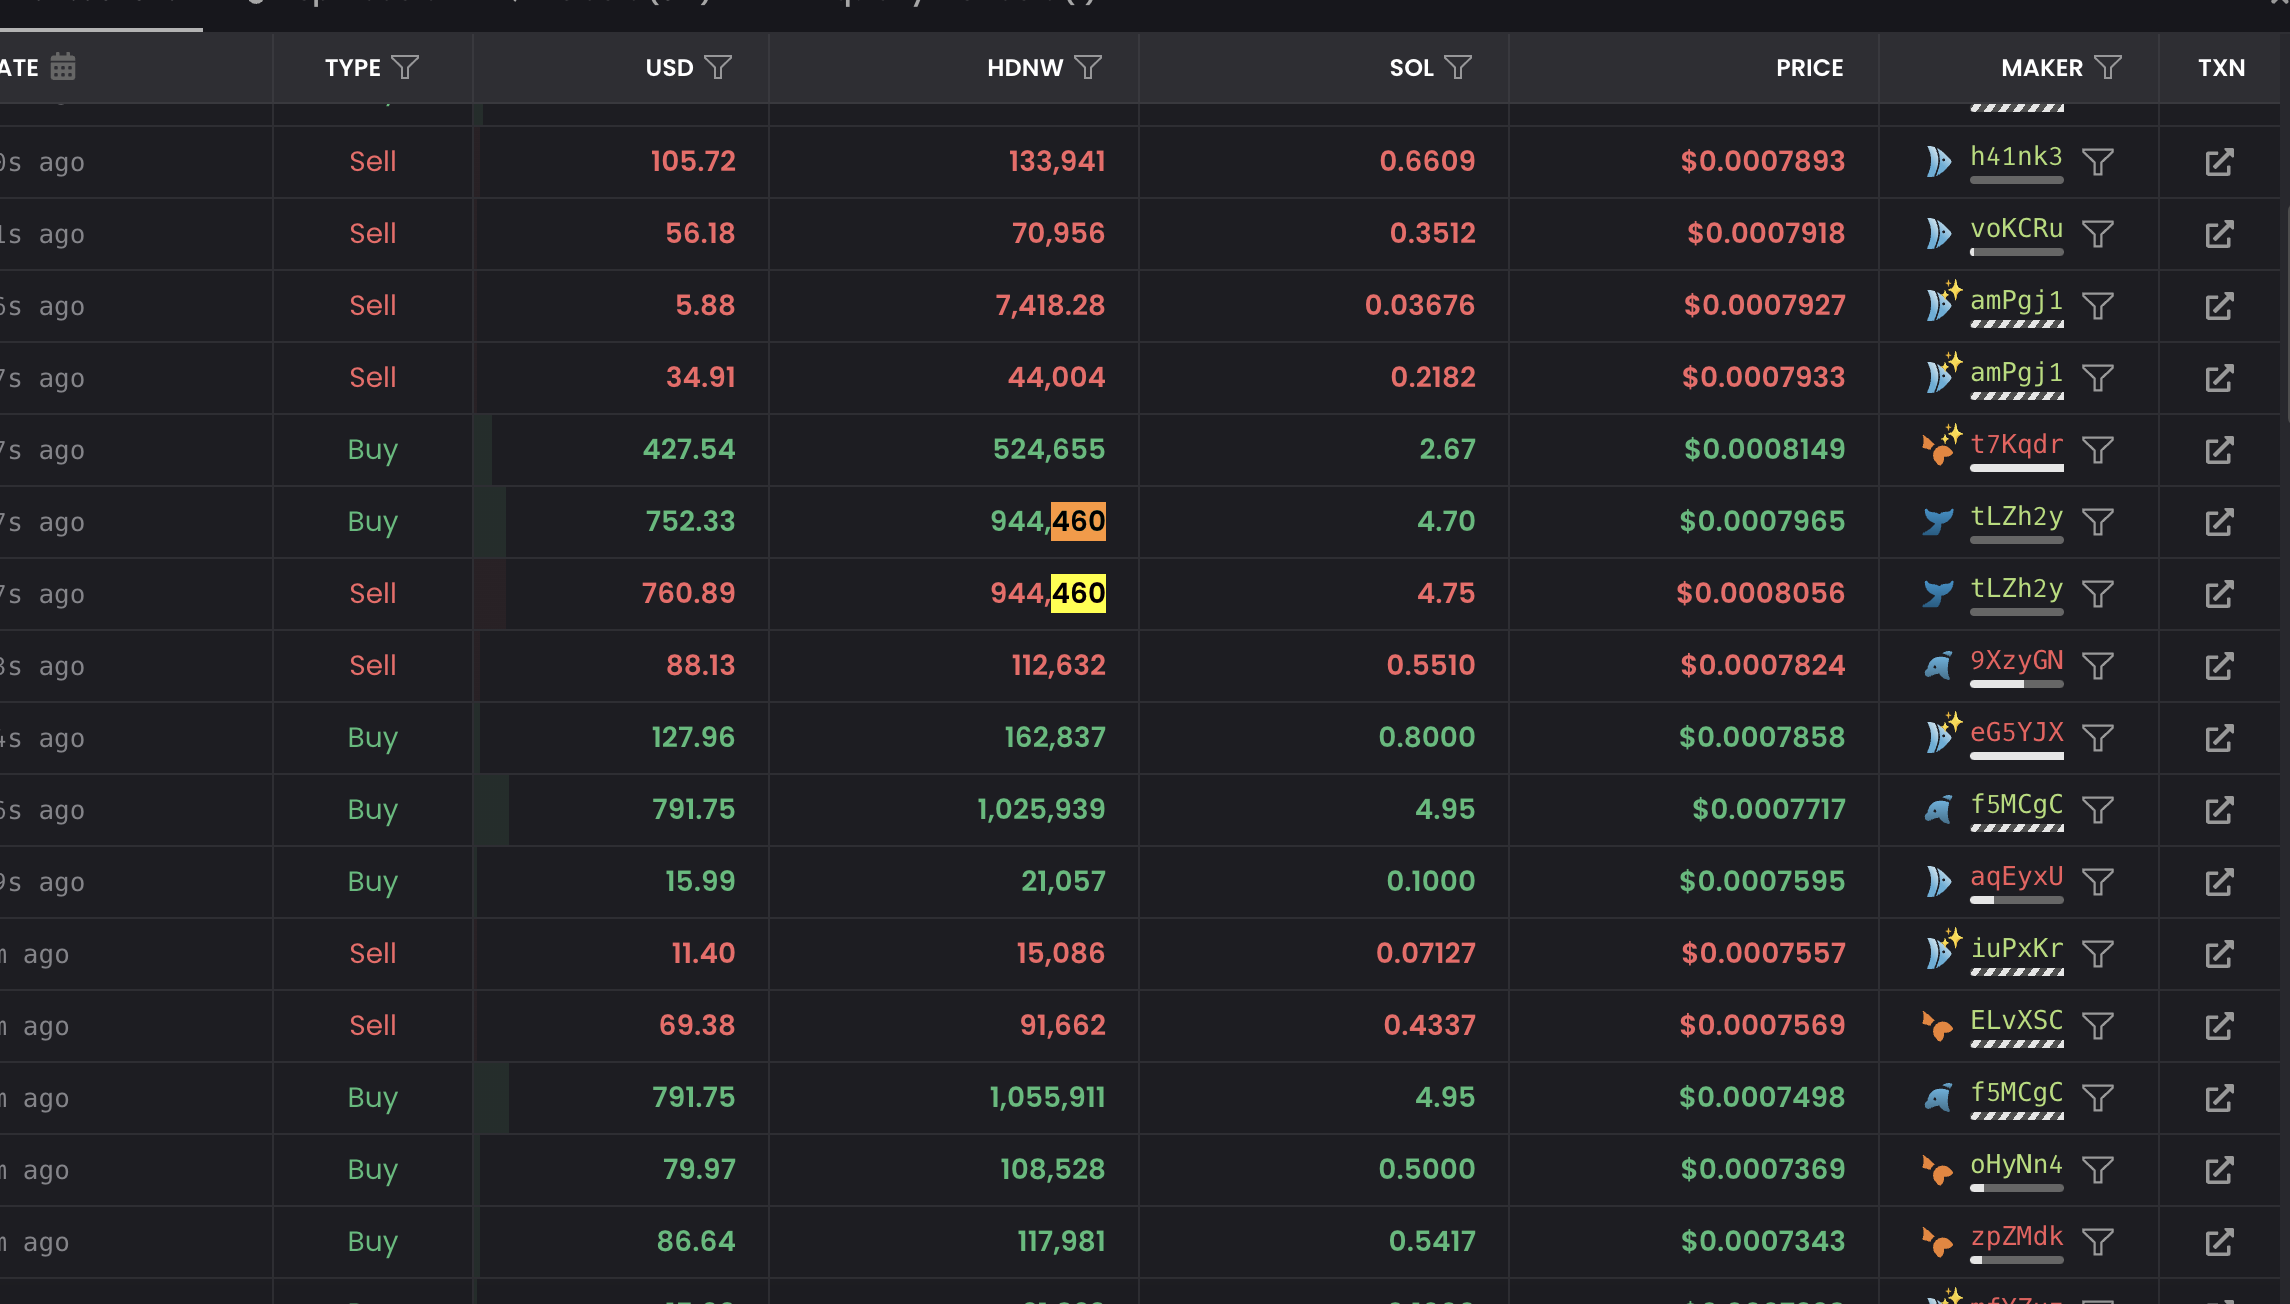Click SOL value 0.03676
This screenshot has height=1304, width=2290.
[x=1420, y=305]
